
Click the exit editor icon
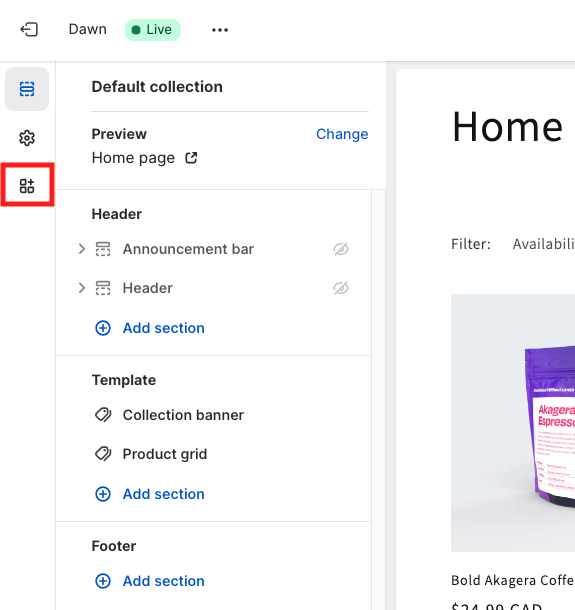pos(29,30)
